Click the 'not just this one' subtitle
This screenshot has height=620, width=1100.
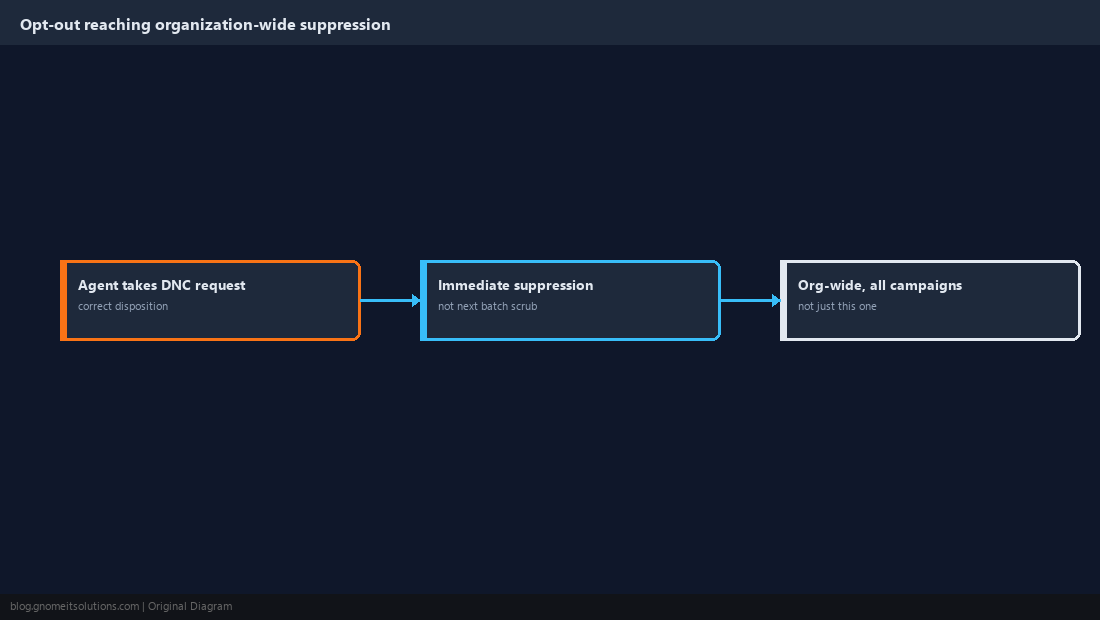tap(837, 306)
